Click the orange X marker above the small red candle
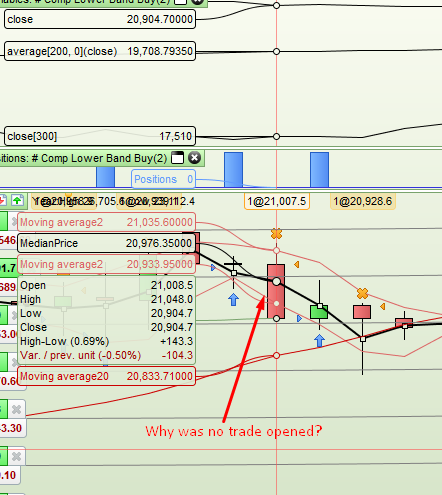Image resolution: width=442 pixels, height=495 pixels. (x=362, y=294)
